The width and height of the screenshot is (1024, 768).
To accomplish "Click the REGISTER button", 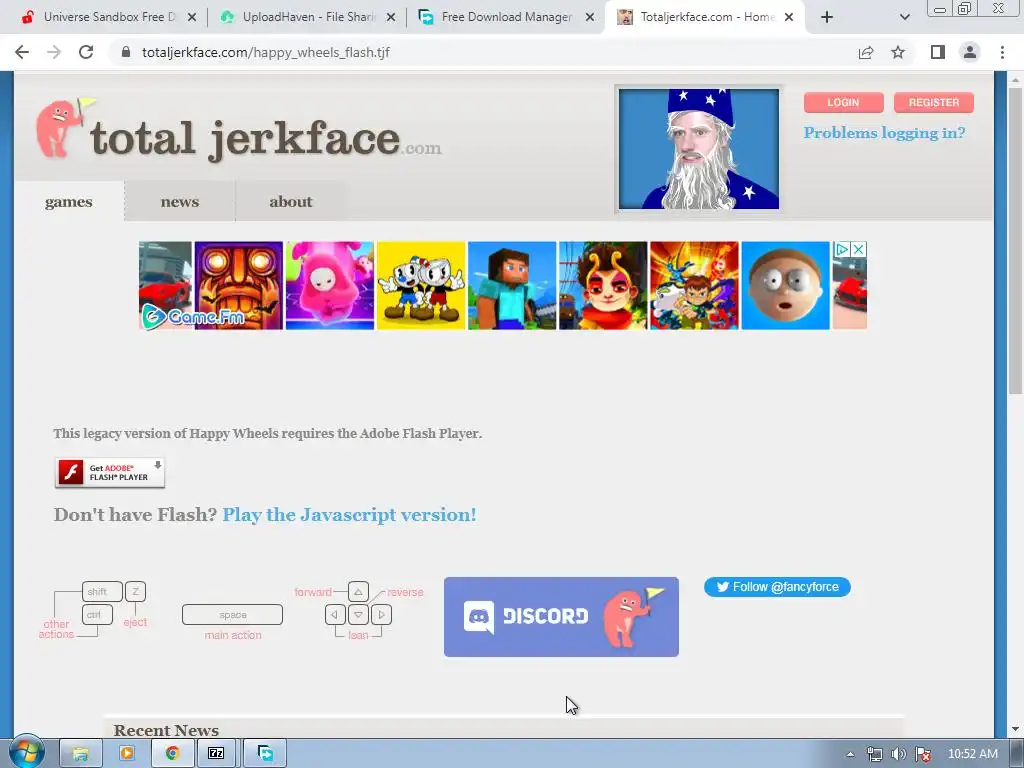I will pos(934,103).
